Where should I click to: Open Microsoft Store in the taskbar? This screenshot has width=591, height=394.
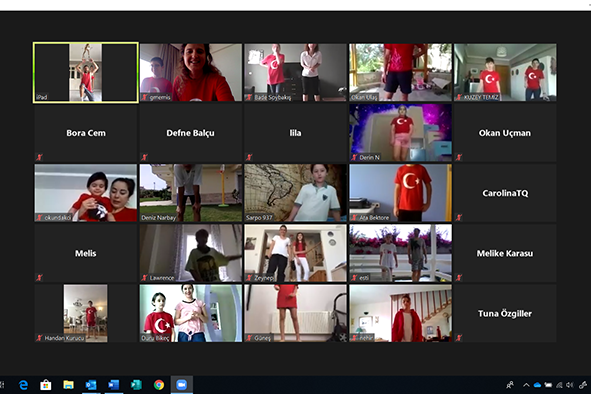point(46,385)
